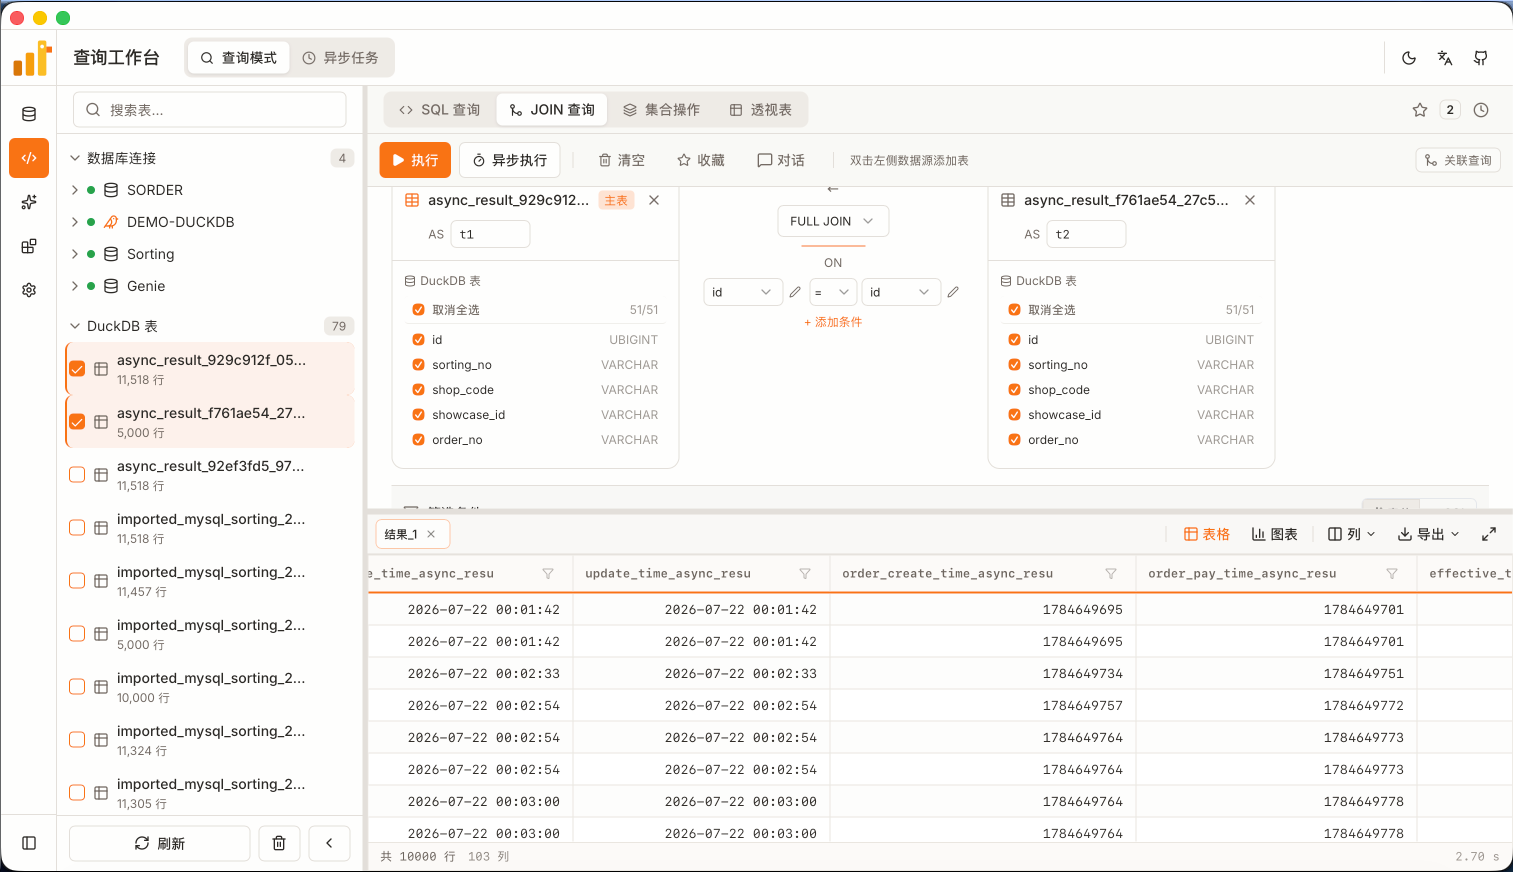Swap join direction arrow above FULL JOIN
This screenshot has width=1513, height=872.
pos(833,189)
